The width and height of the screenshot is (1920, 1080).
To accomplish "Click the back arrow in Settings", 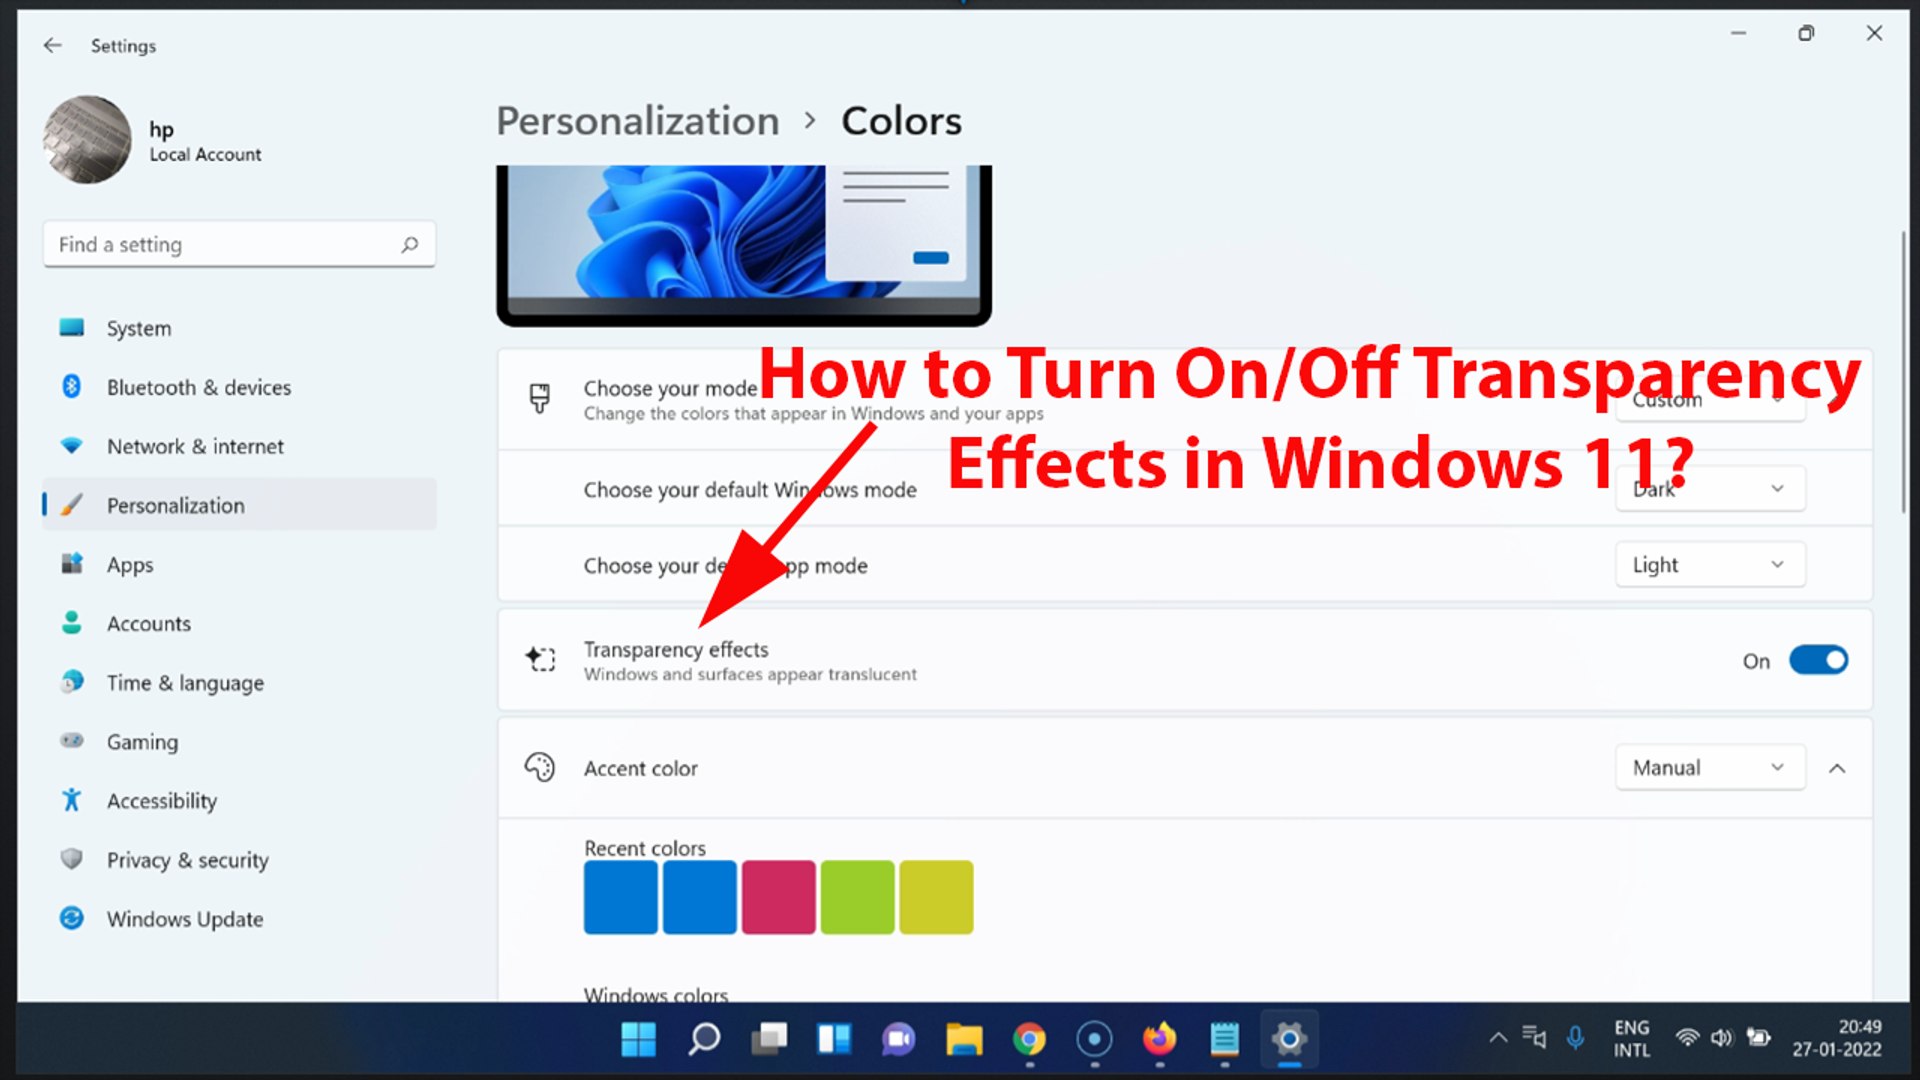I will [x=52, y=45].
